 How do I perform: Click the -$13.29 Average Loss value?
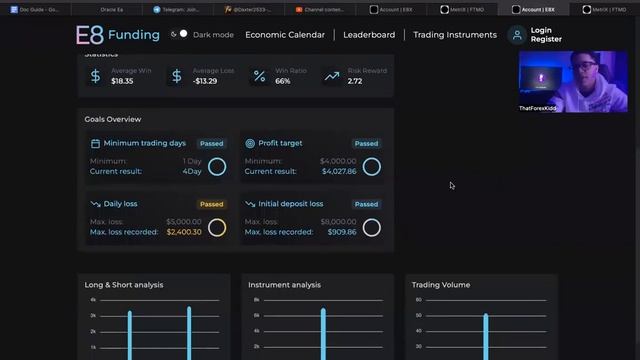(205, 81)
